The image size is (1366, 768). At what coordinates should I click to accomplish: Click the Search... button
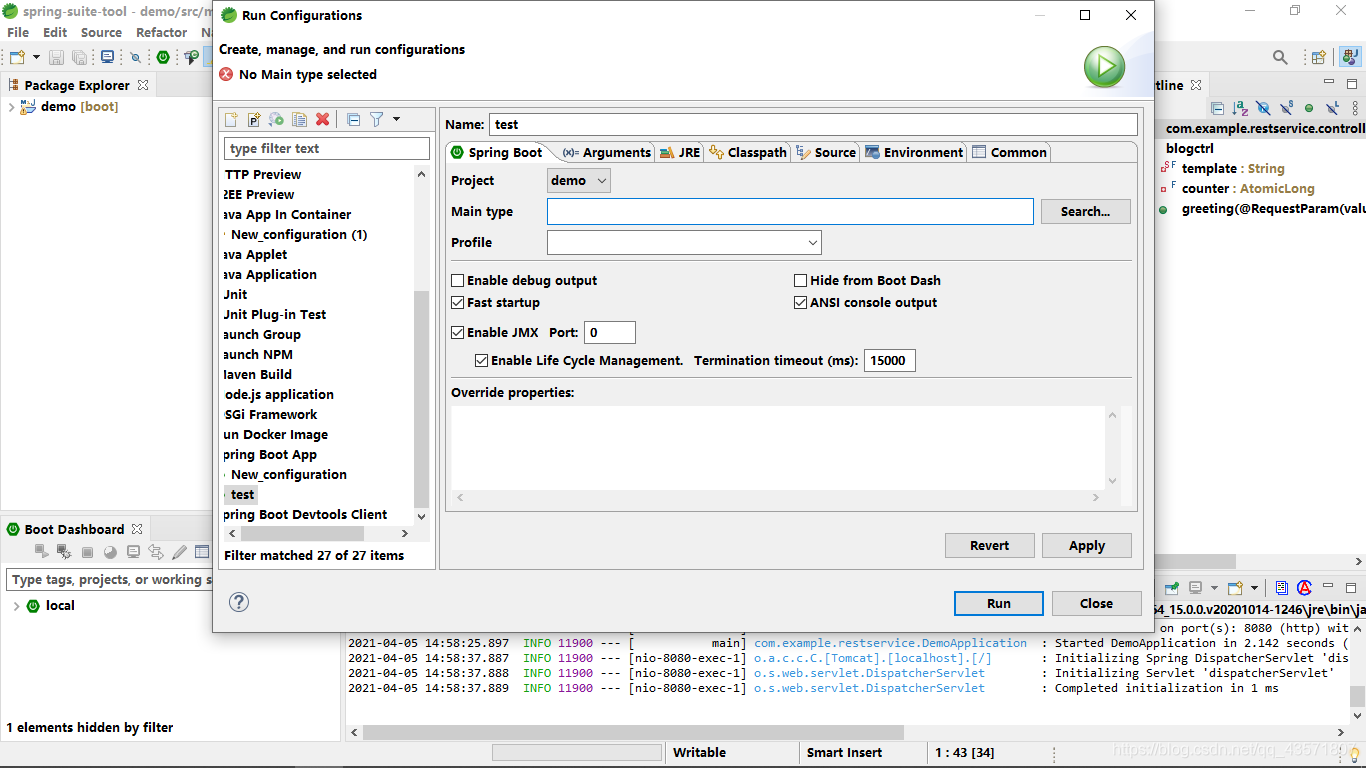(1086, 212)
